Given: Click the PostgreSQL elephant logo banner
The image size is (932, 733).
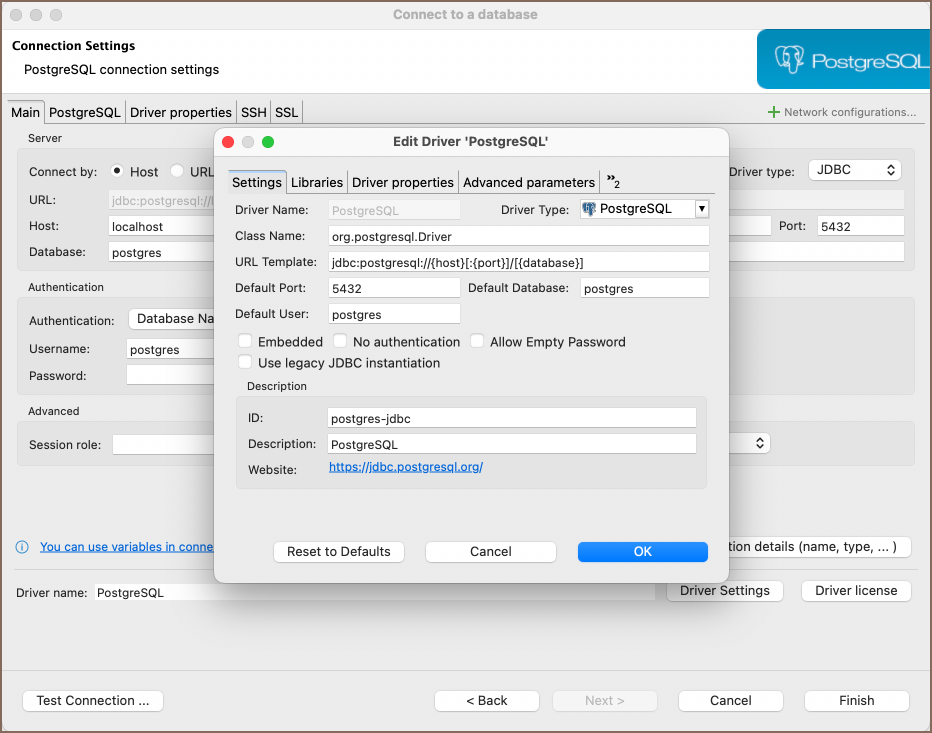Looking at the screenshot, I should [843, 60].
